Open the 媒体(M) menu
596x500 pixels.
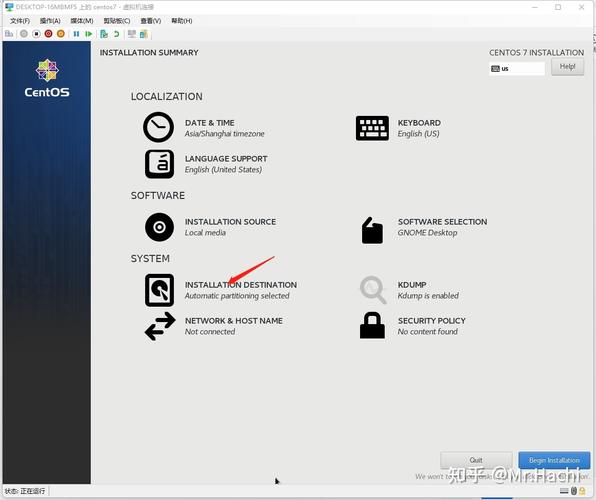[x=82, y=21]
